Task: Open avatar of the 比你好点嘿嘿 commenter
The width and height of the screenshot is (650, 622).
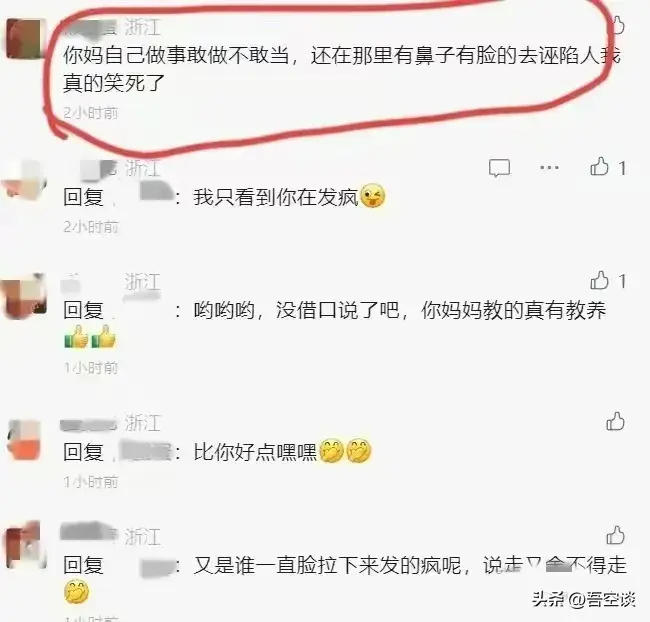Action: click(x=25, y=440)
